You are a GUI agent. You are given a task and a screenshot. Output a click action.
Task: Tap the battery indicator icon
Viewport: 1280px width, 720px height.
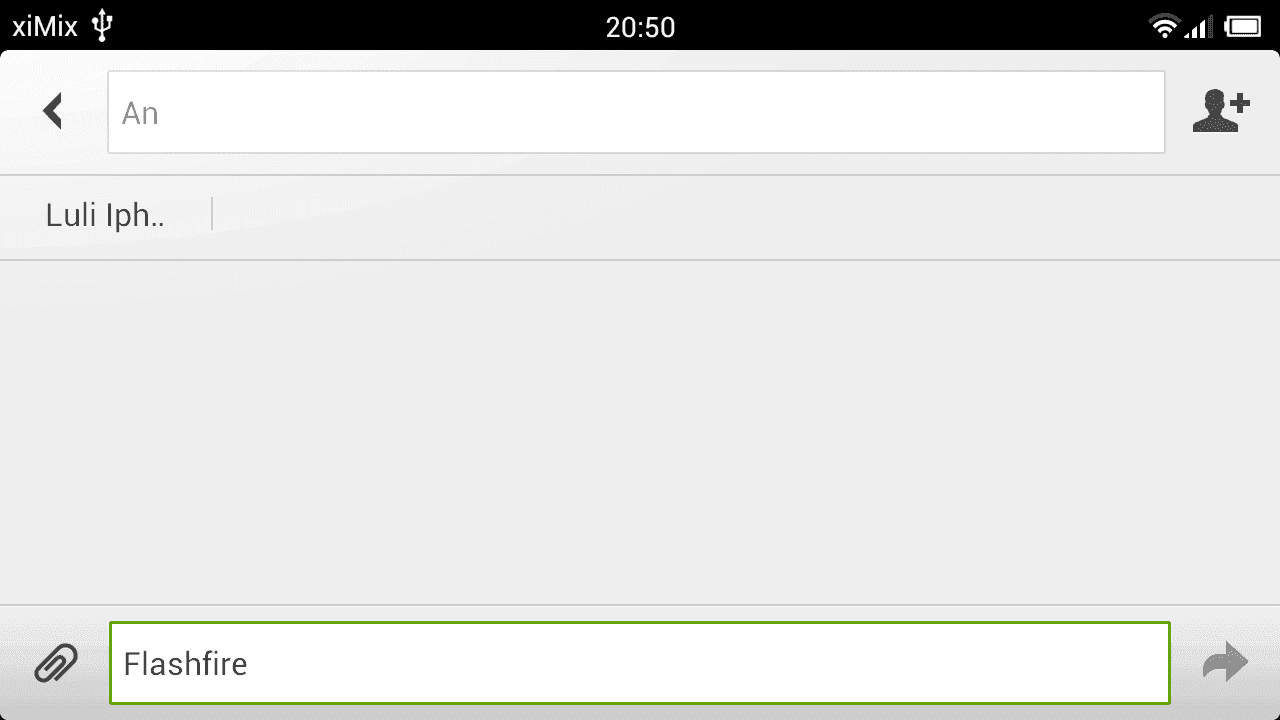click(x=1243, y=26)
